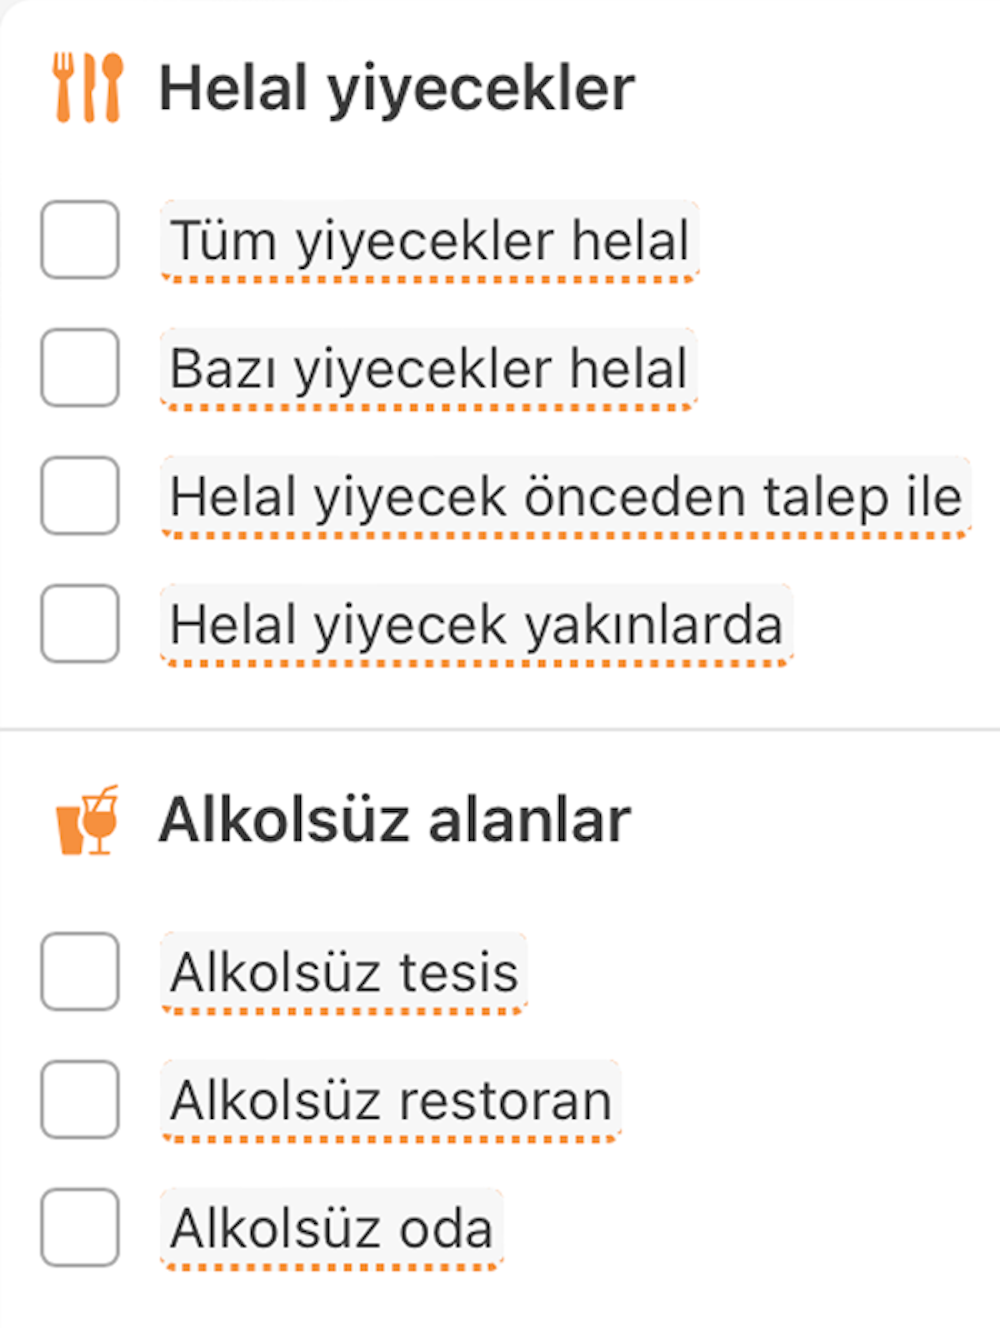Click the spoon in the halal food icon

coord(112,87)
